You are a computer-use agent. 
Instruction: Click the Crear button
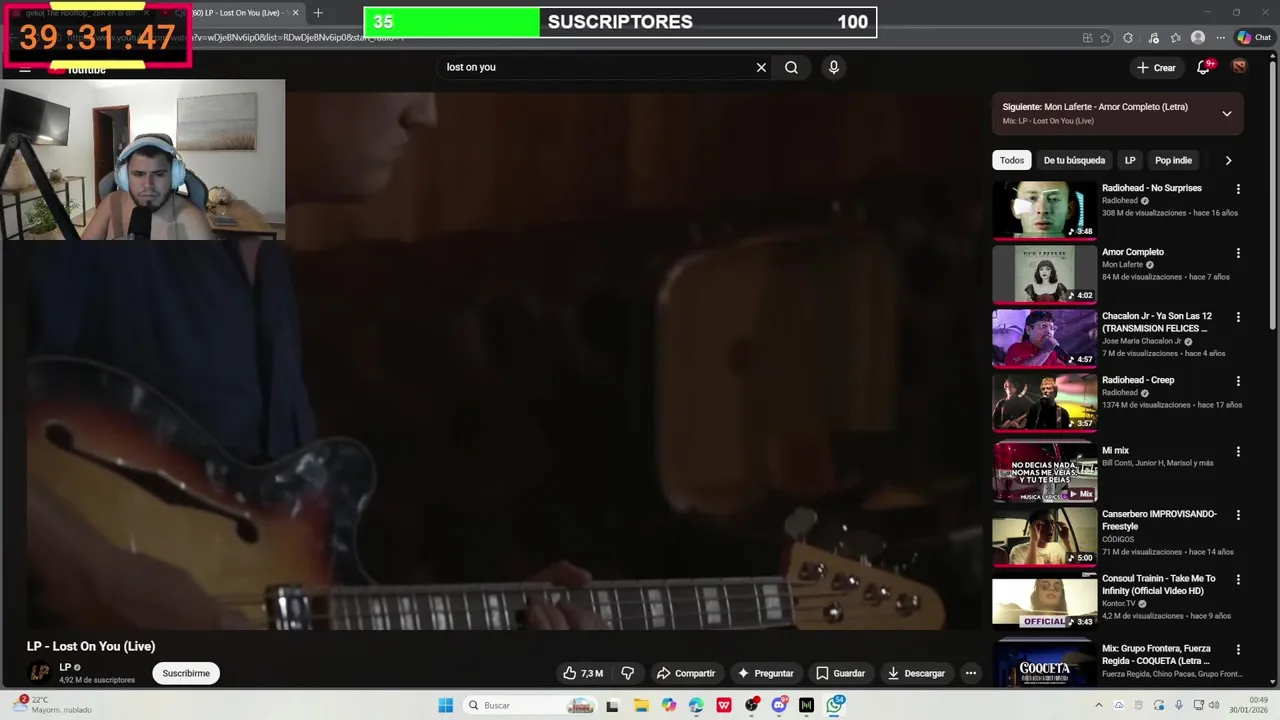[1156, 67]
